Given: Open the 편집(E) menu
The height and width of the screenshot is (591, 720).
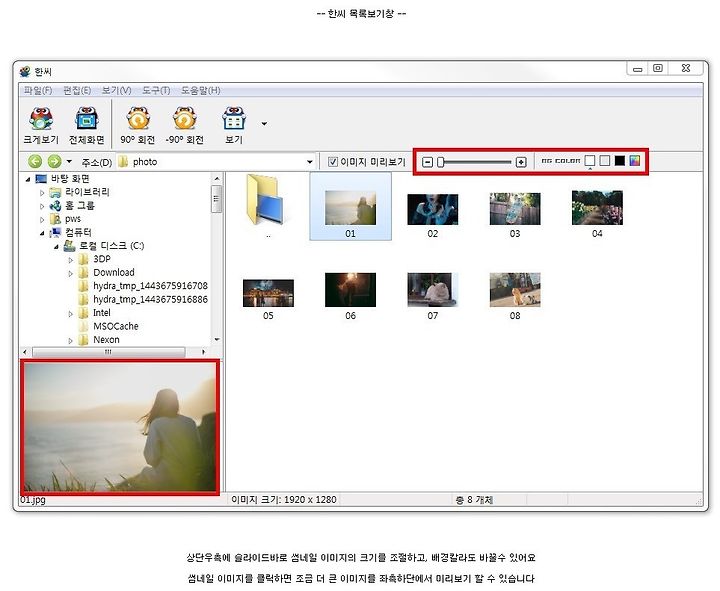Looking at the screenshot, I should pyautogui.click(x=77, y=90).
